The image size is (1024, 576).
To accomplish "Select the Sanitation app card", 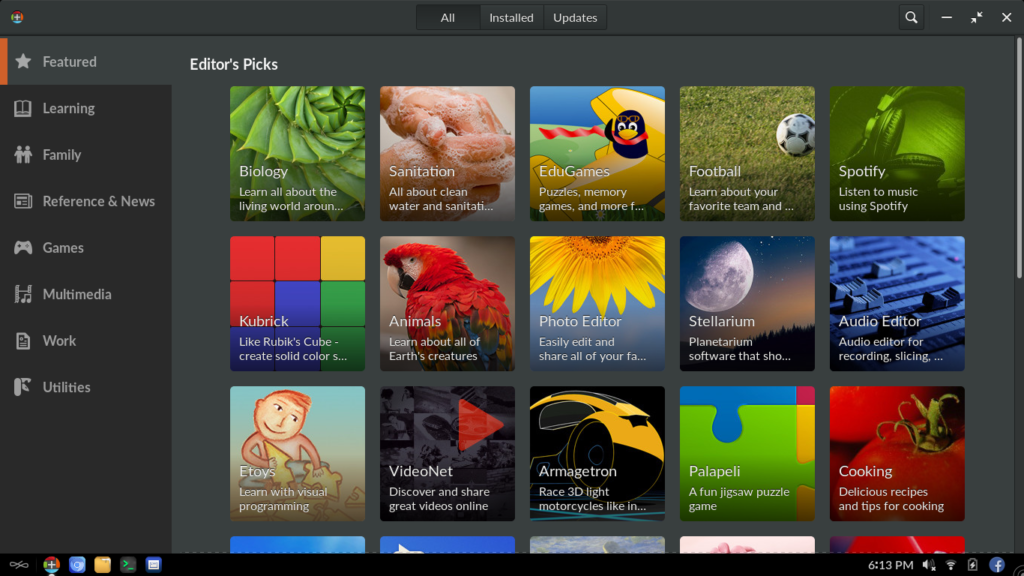I will 447,153.
